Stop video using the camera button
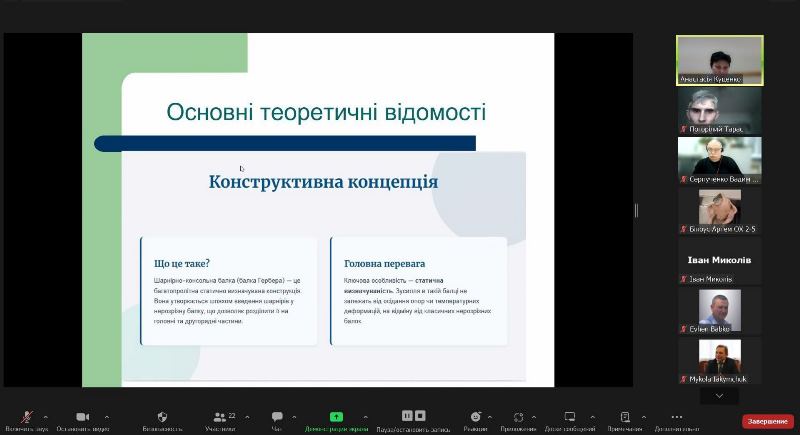This screenshot has height=435, width=800. tap(82, 417)
